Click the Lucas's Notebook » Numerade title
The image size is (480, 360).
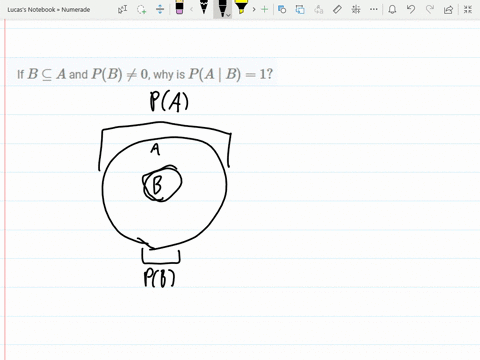click(x=49, y=10)
